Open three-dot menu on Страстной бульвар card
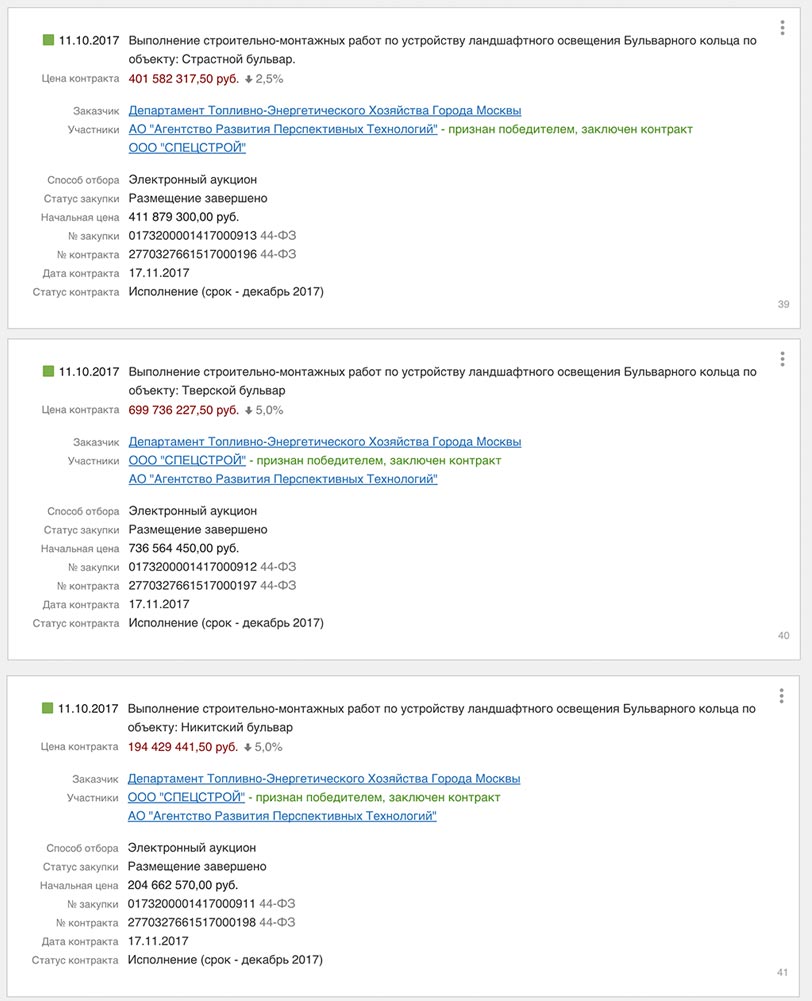 pyautogui.click(x=782, y=27)
